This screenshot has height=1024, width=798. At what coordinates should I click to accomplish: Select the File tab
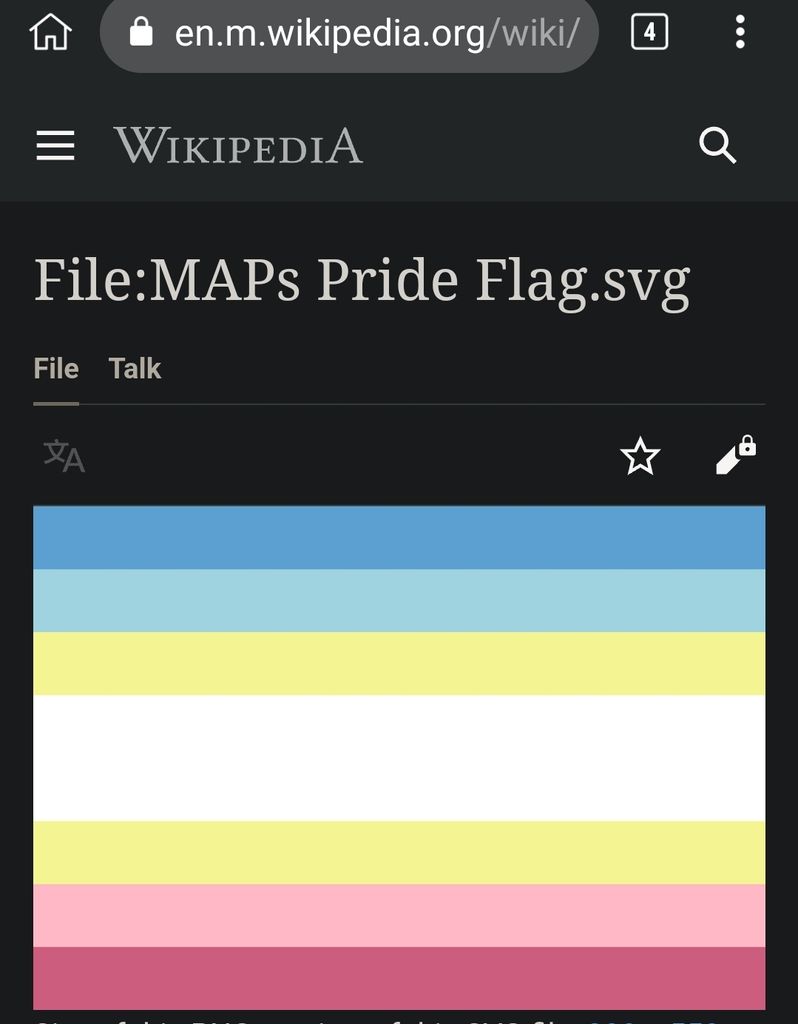(56, 369)
